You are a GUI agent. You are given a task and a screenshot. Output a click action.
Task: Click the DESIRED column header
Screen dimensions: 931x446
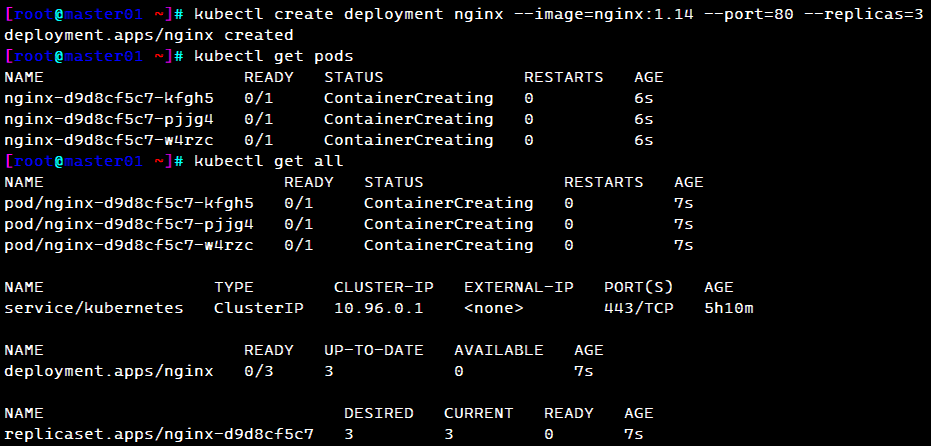coord(379,413)
